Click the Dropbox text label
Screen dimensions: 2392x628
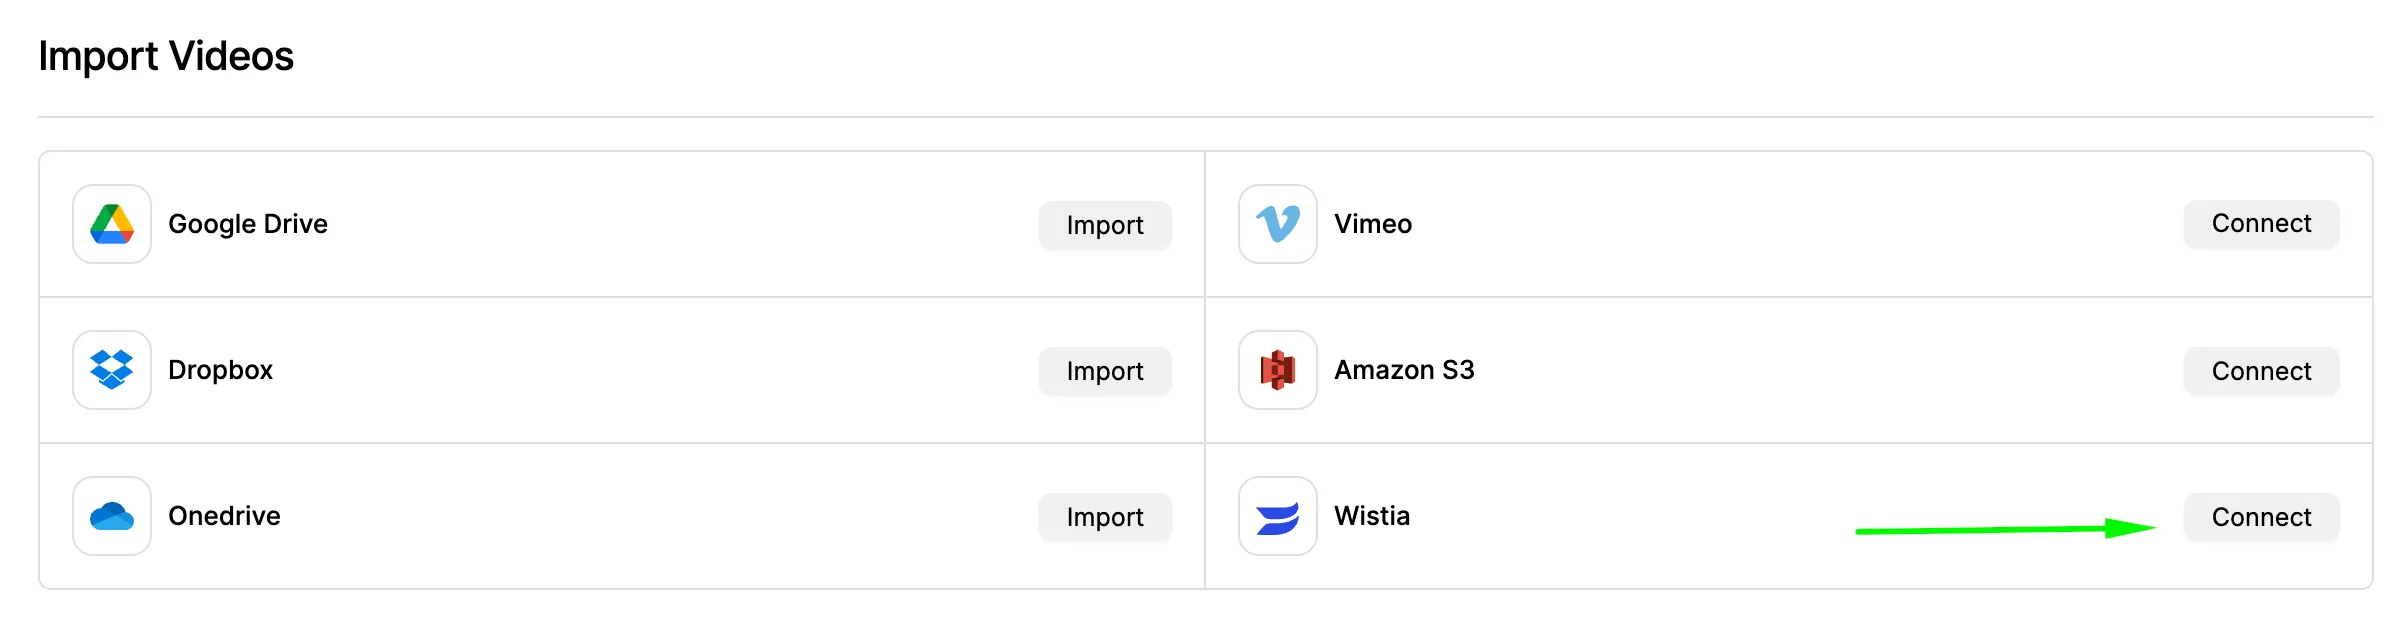point(220,370)
